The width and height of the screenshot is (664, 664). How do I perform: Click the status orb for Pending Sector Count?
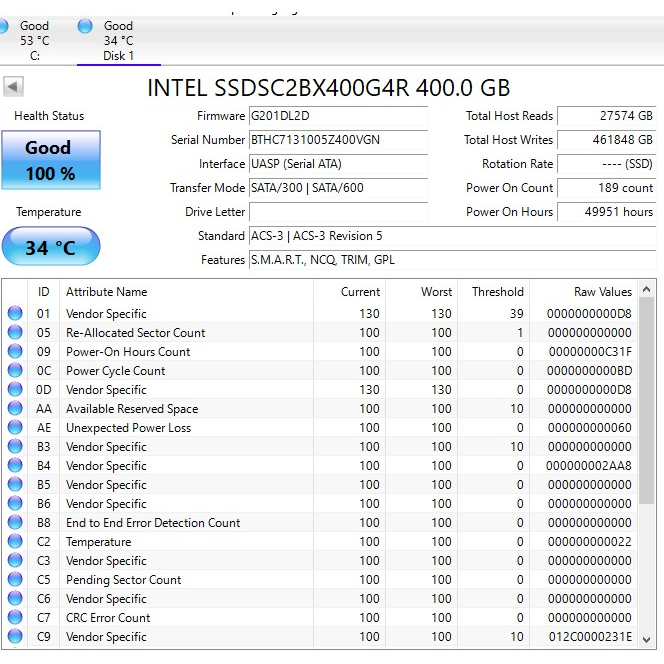coord(15,580)
